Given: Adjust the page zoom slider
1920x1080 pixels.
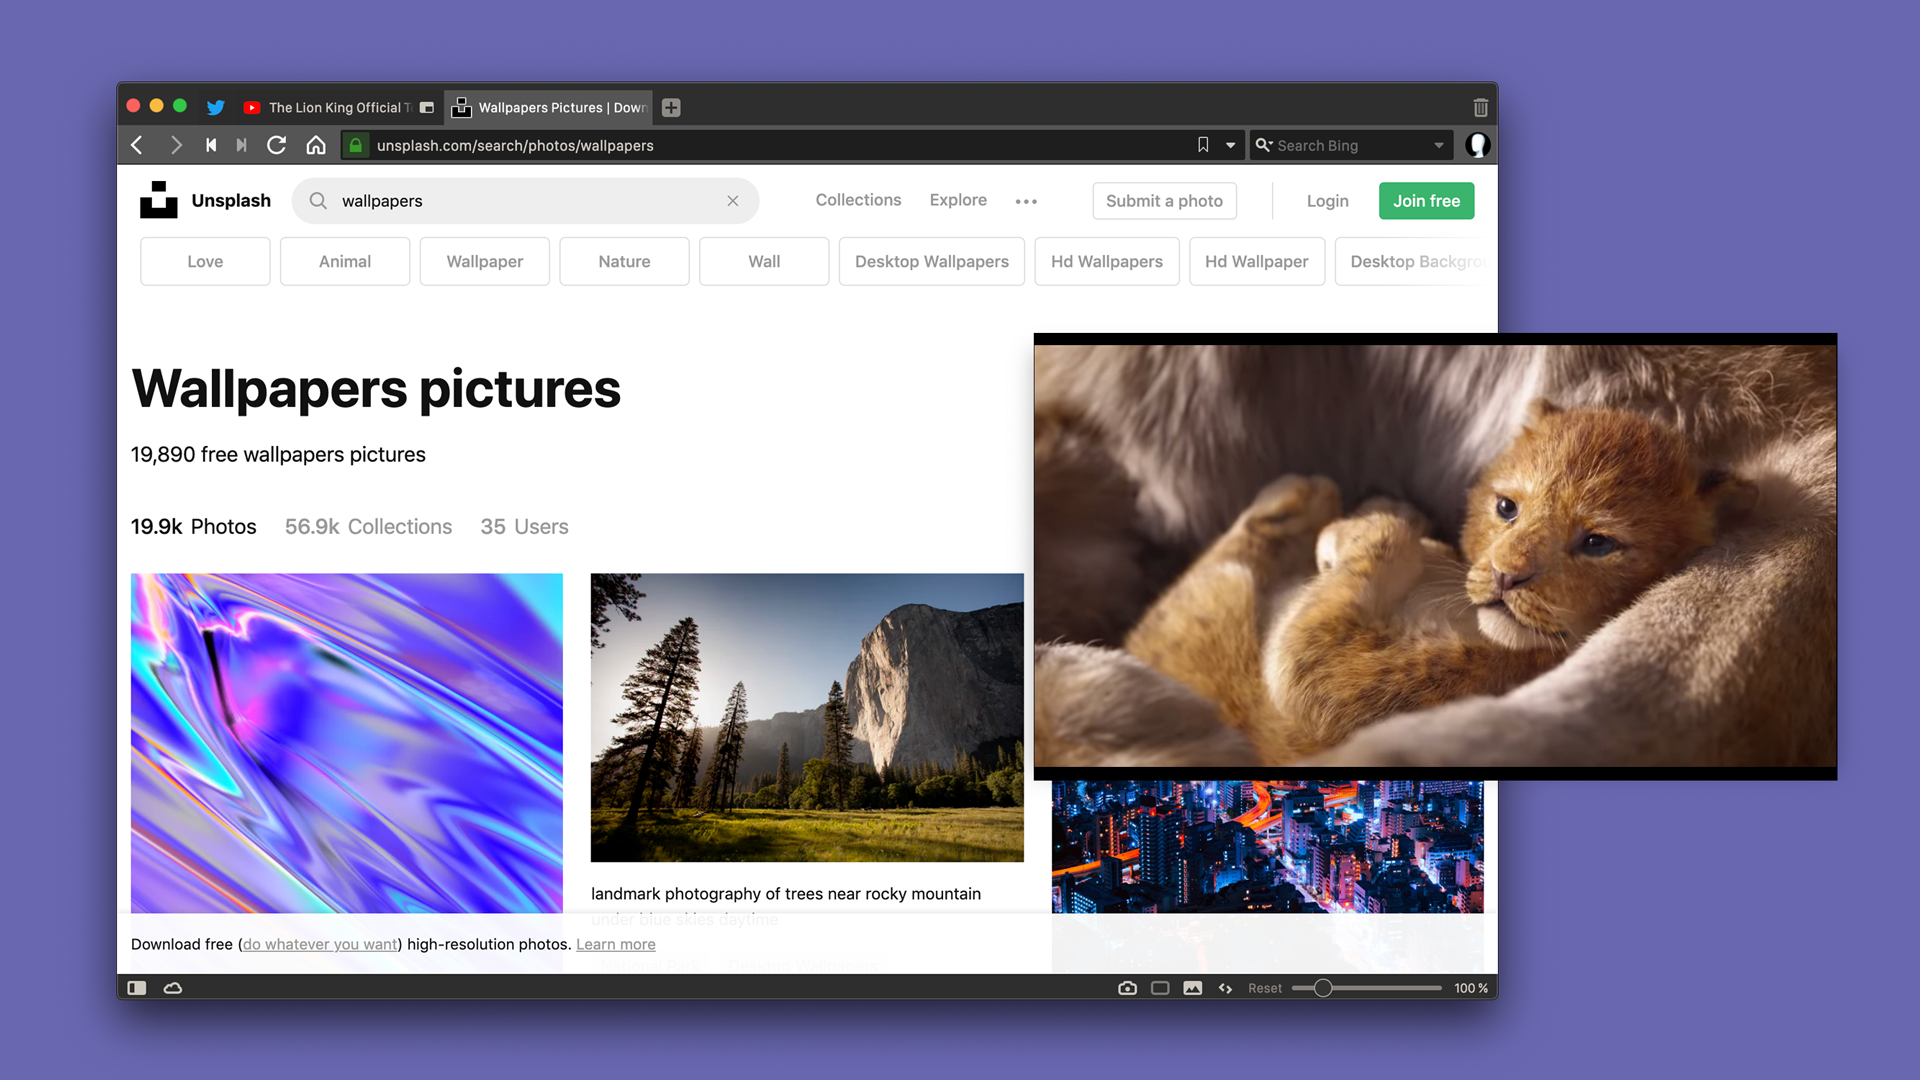Looking at the screenshot, I should coord(1367,988).
